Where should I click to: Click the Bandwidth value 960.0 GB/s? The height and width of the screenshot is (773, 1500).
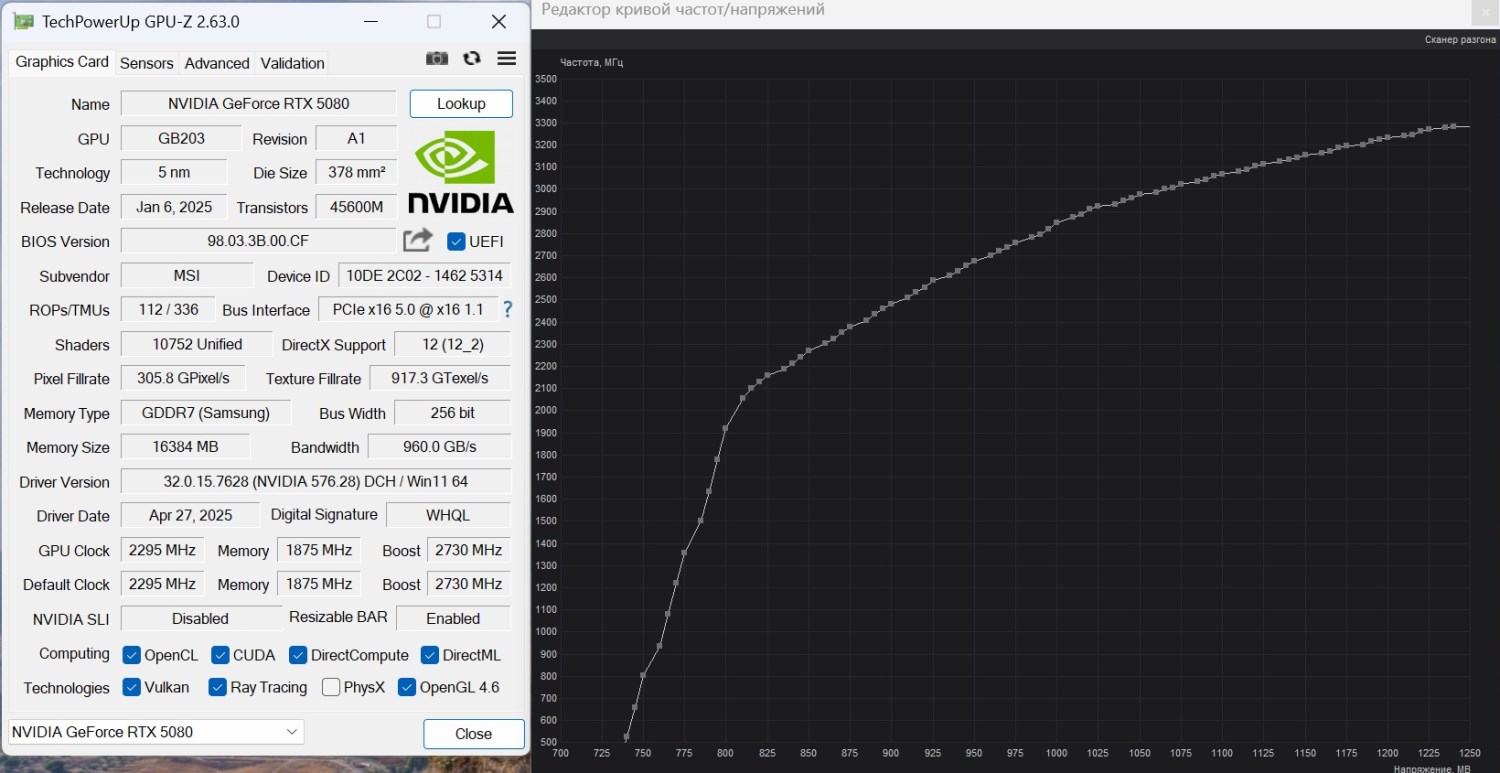point(440,446)
